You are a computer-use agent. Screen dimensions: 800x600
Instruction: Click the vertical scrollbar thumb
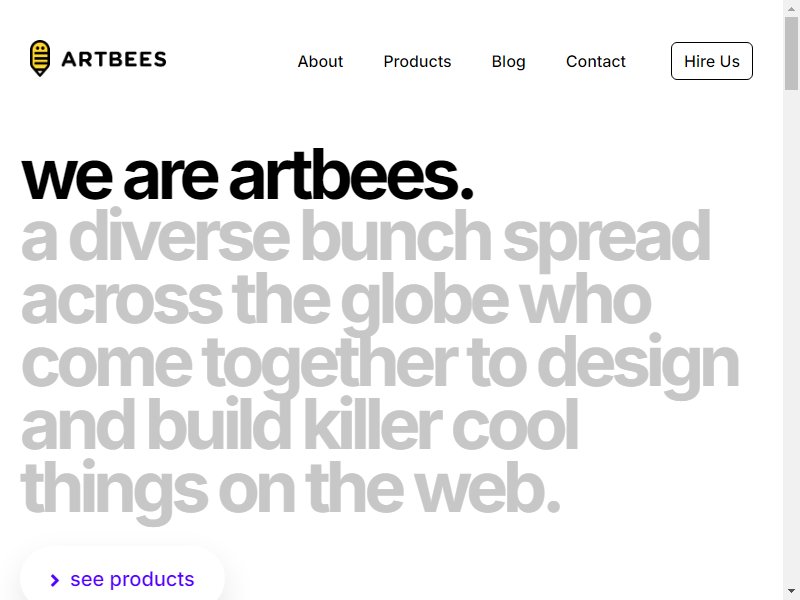(x=791, y=54)
